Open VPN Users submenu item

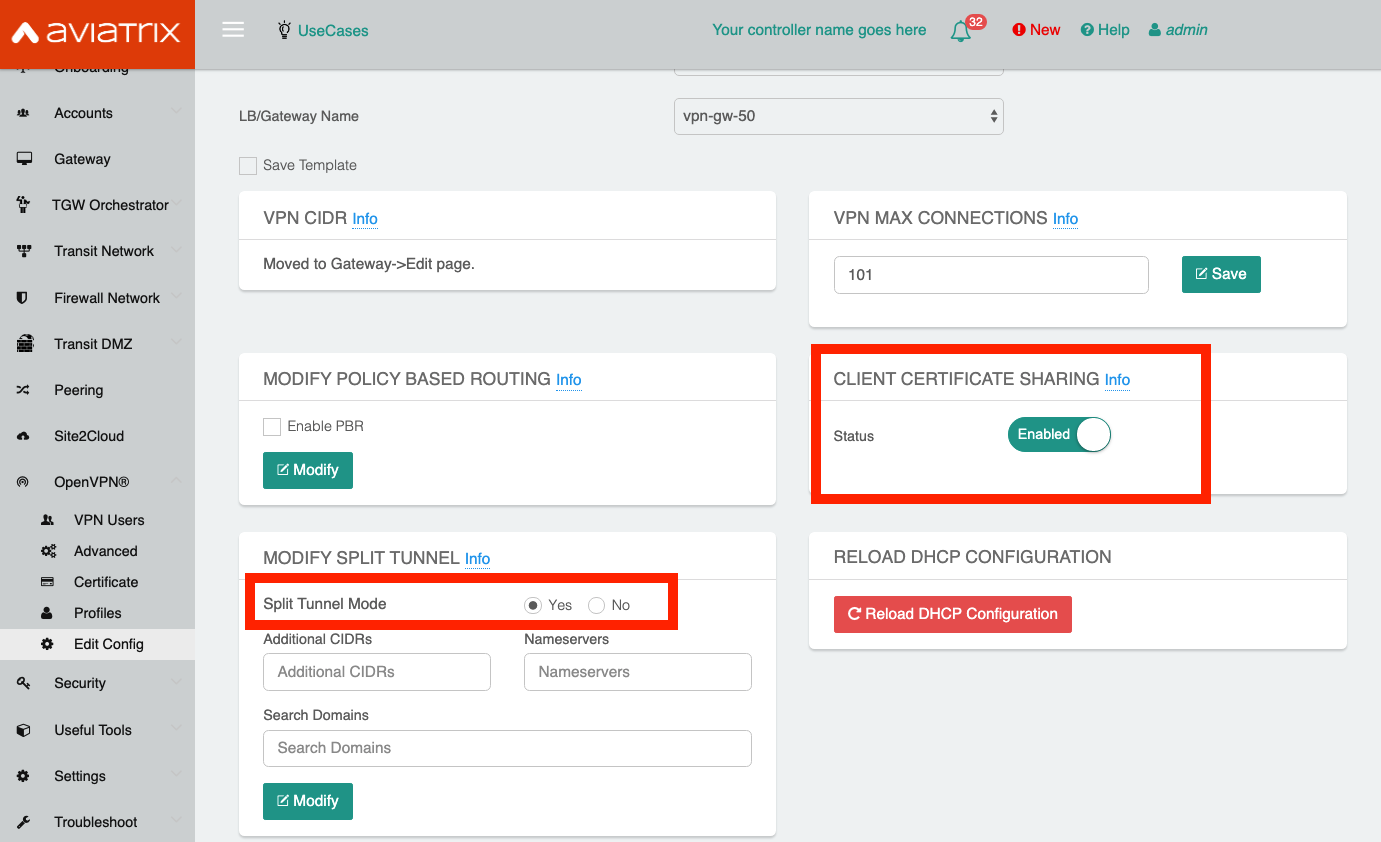click(x=109, y=520)
